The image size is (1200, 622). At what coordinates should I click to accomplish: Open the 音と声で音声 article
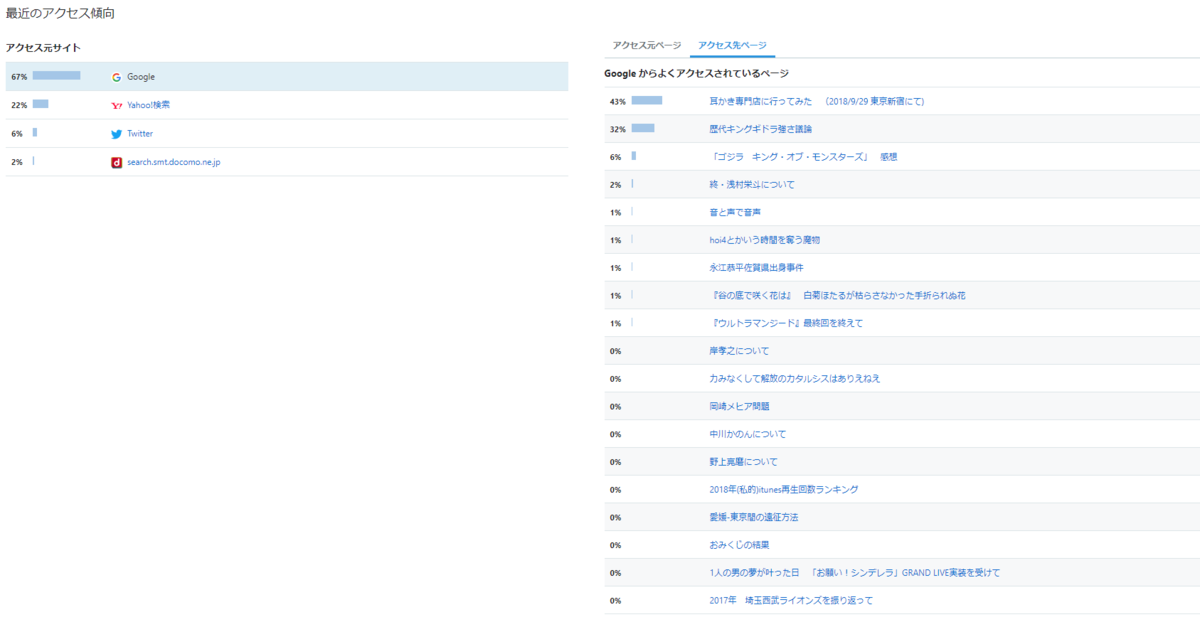click(x=735, y=213)
